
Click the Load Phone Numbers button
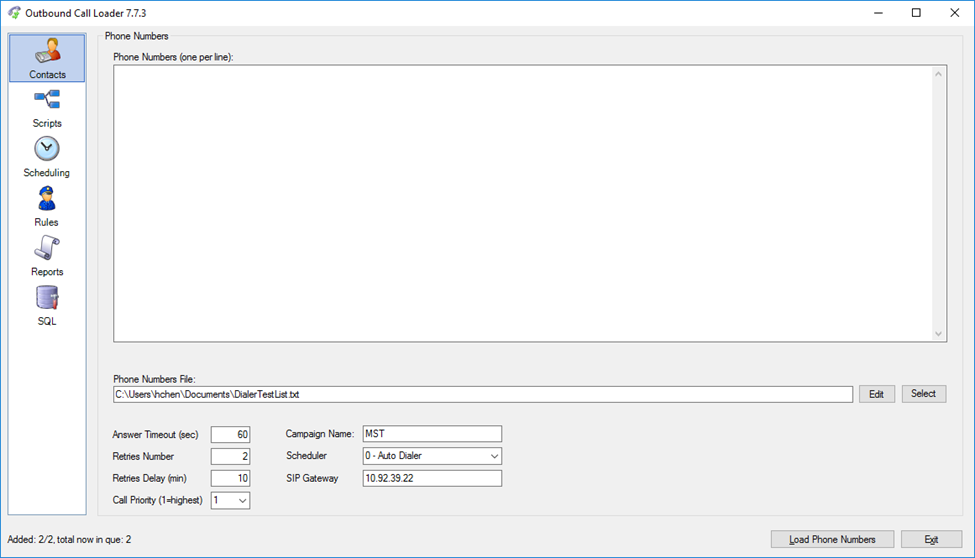(x=832, y=540)
